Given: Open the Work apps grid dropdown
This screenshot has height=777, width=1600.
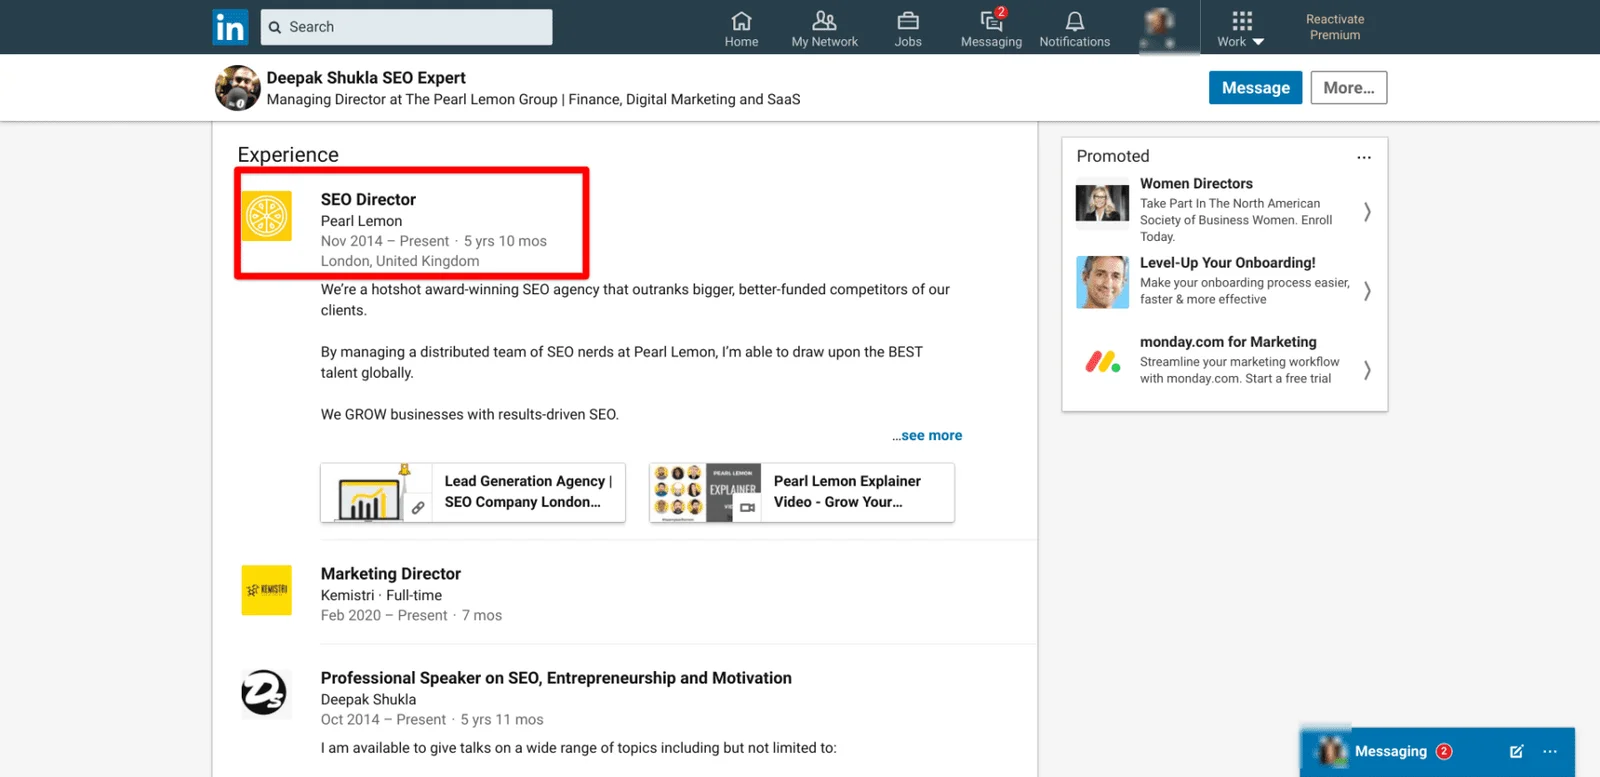Looking at the screenshot, I should pos(1241,29).
